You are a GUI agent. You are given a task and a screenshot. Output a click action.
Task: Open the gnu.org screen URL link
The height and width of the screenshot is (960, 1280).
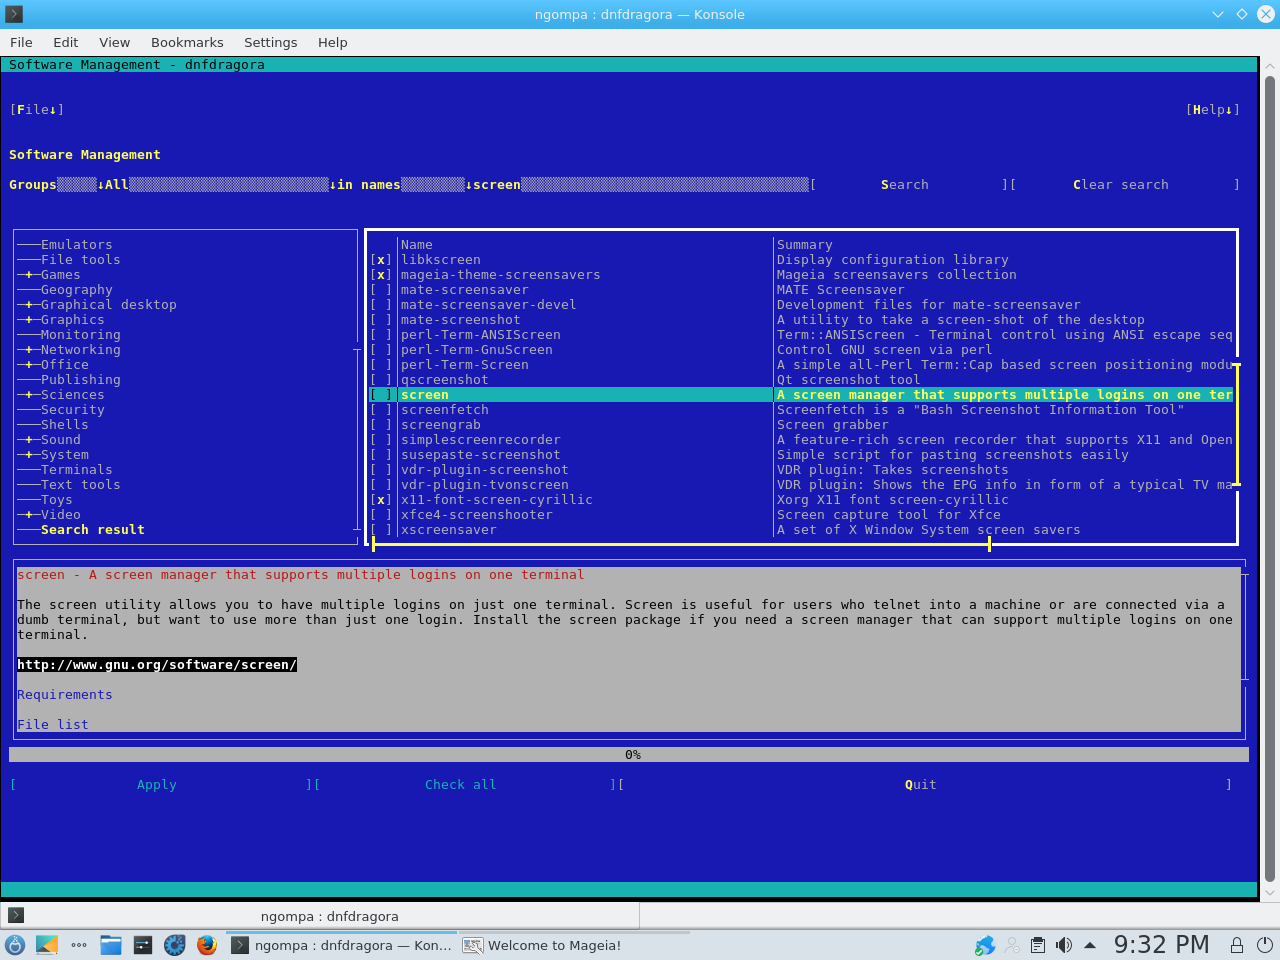click(x=157, y=665)
